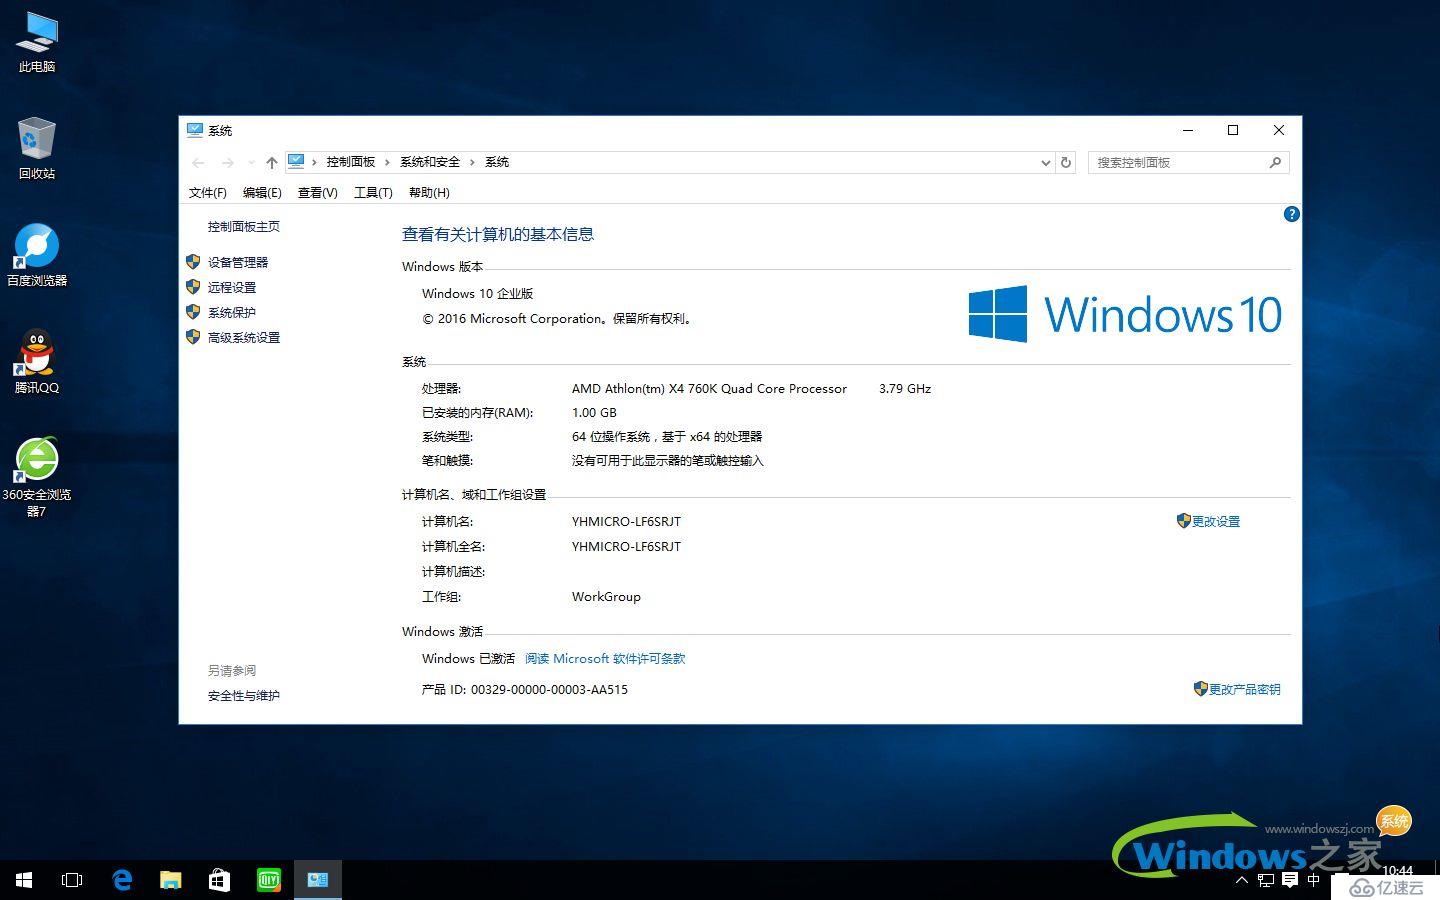Show hidden tray icons with chevron
Screen dimensions: 1440x900
point(1242,880)
